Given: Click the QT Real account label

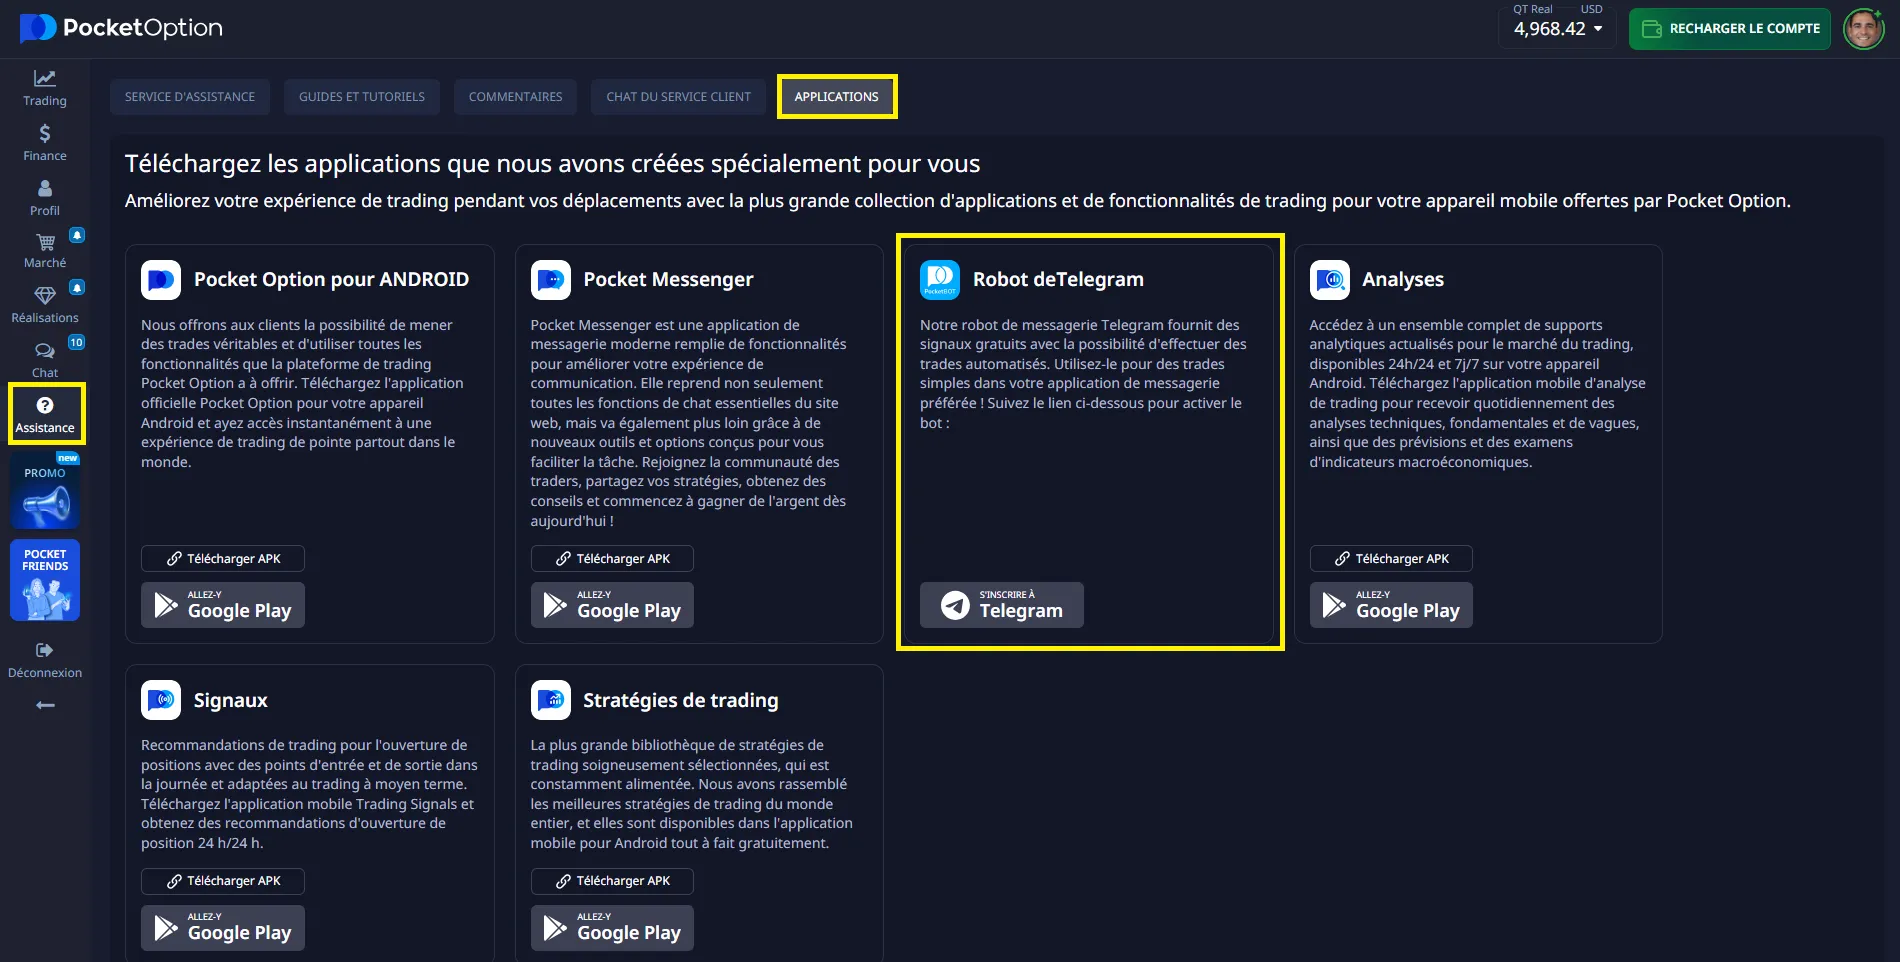Looking at the screenshot, I should pos(1533,9).
